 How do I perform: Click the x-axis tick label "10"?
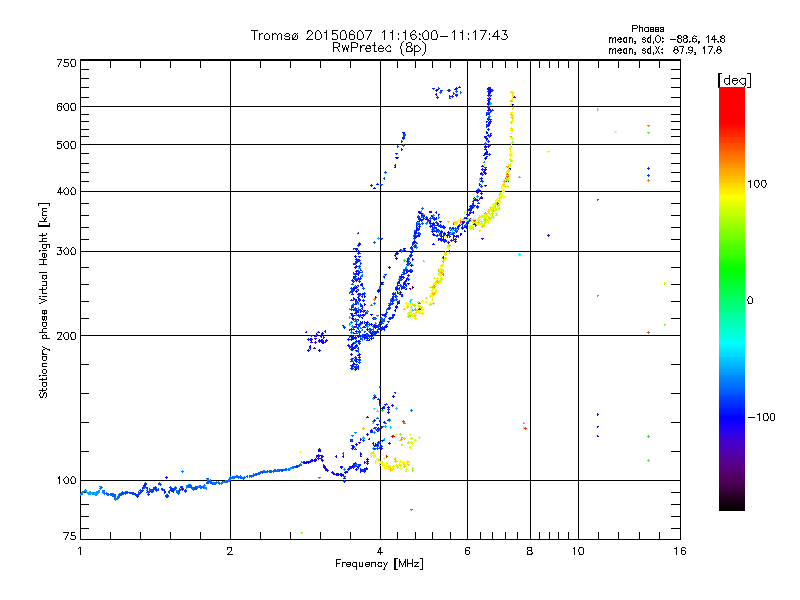coord(578,551)
